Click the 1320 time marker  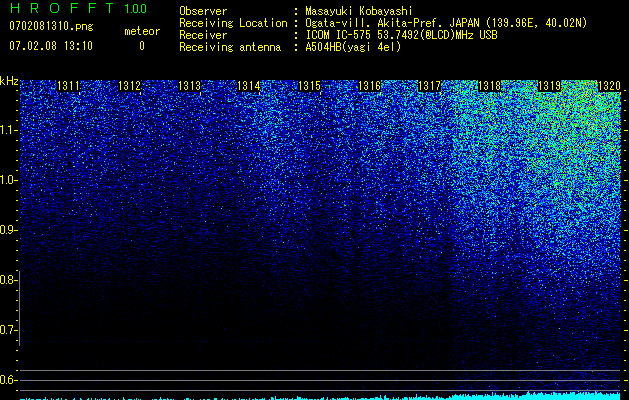click(x=609, y=86)
